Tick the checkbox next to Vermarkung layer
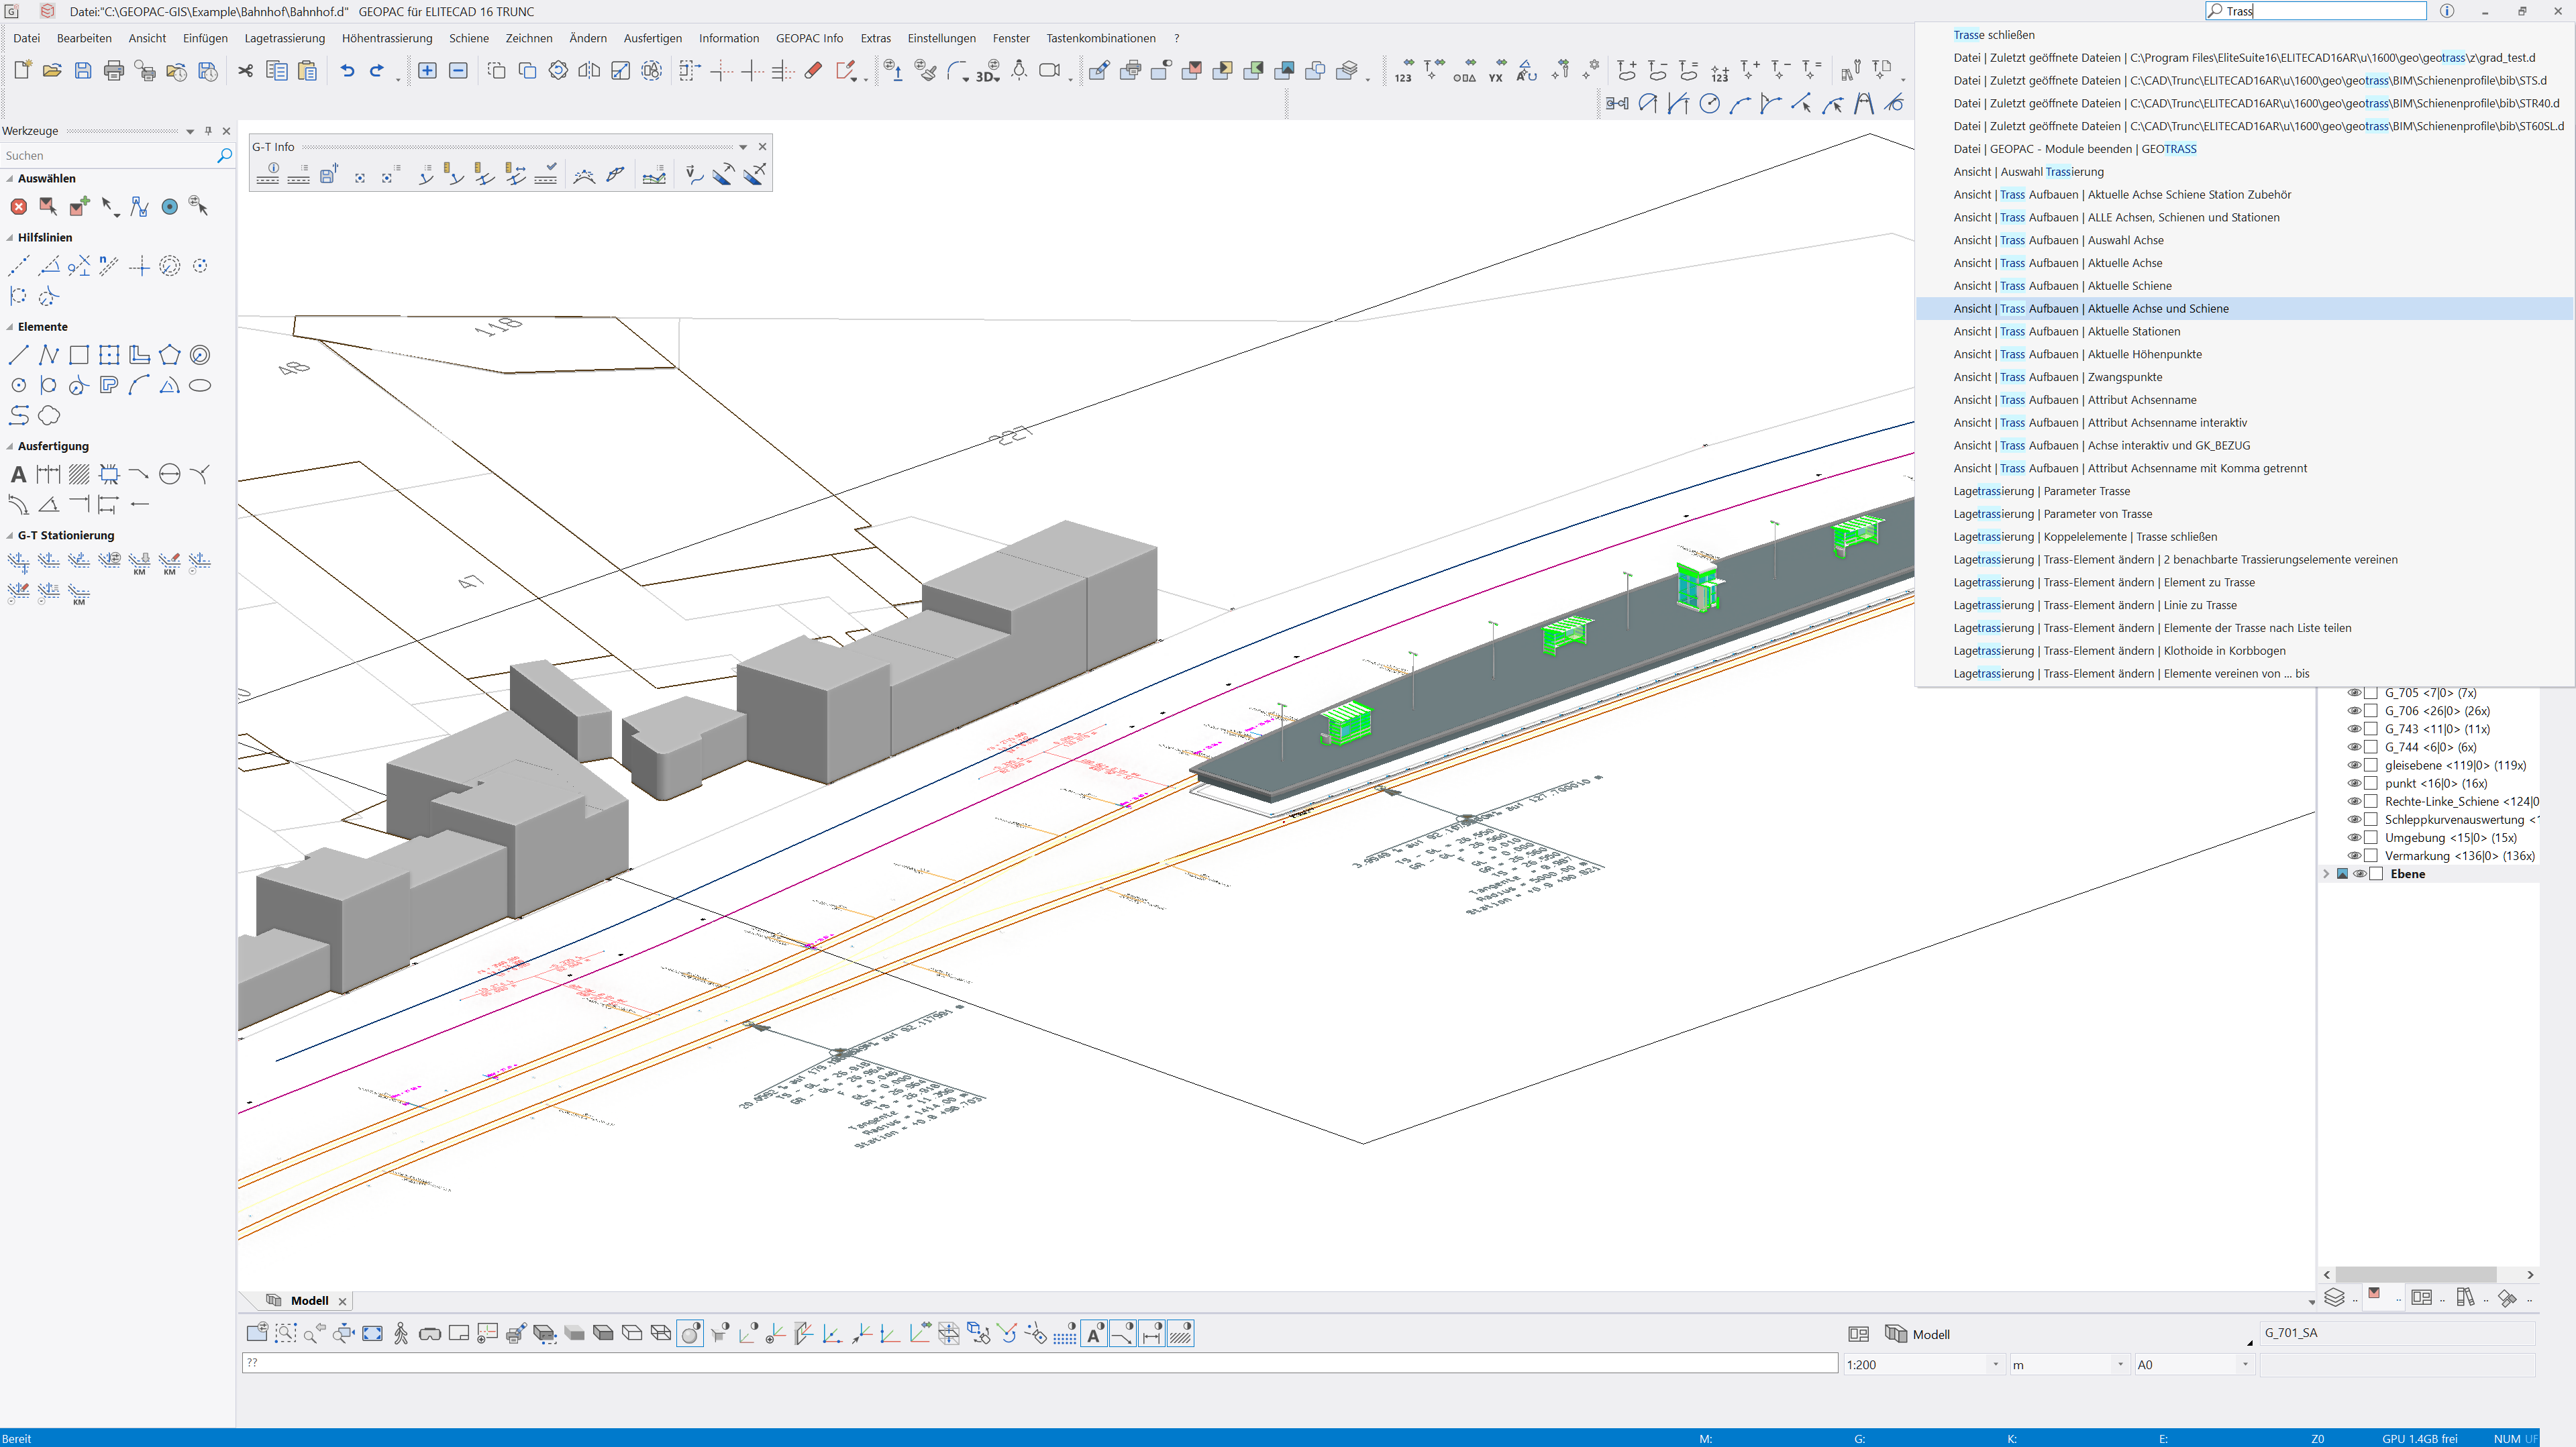 pyautogui.click(x=2370, y=856)
